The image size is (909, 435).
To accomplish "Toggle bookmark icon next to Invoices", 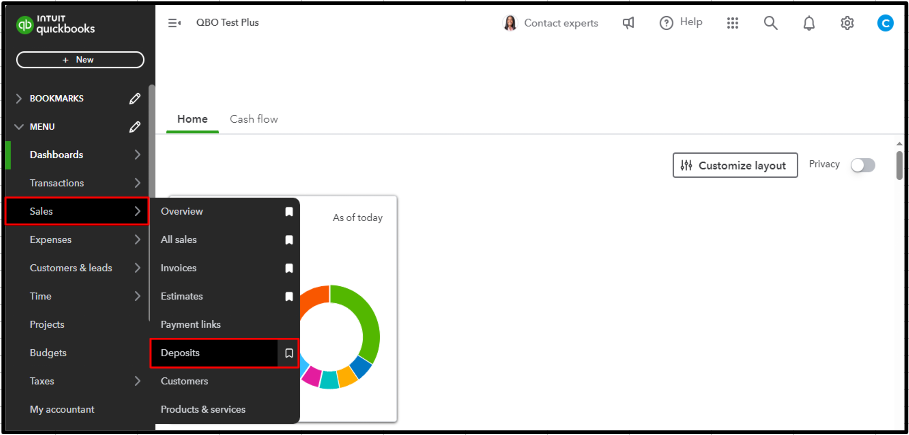I will point(289,268).
